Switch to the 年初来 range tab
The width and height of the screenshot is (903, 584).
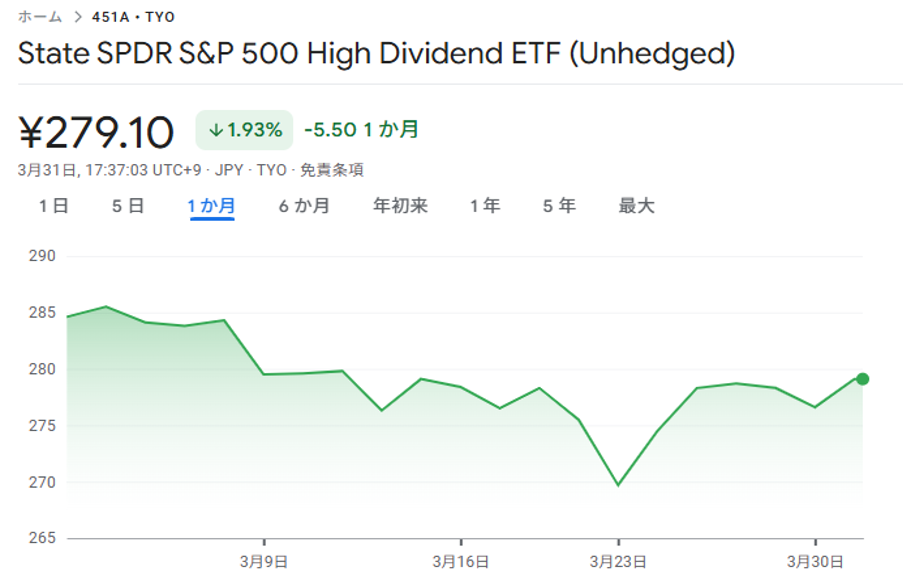coord(400,206)
